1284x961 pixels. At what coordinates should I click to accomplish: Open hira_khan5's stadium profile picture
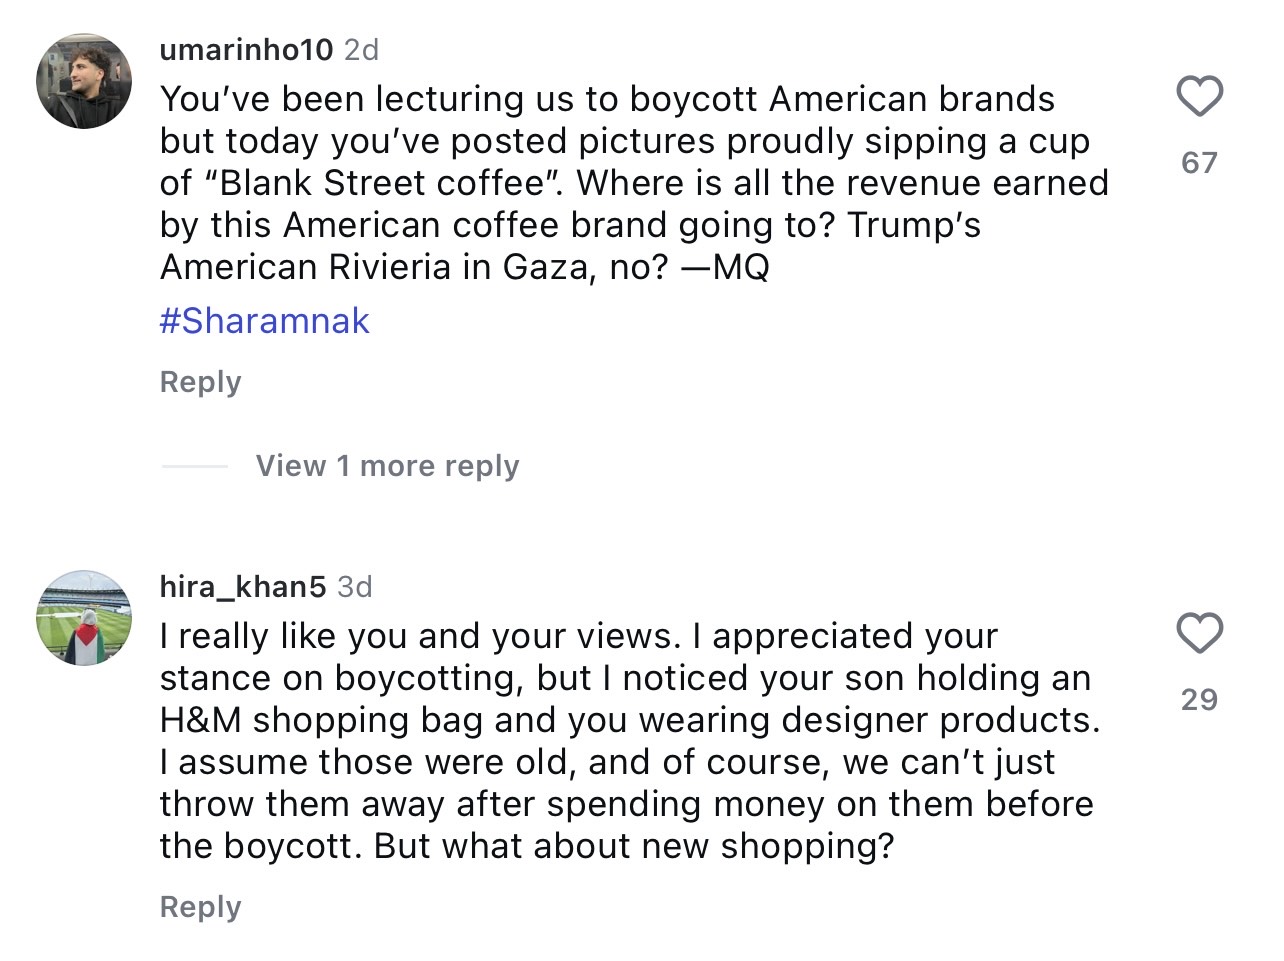point(84,618)
